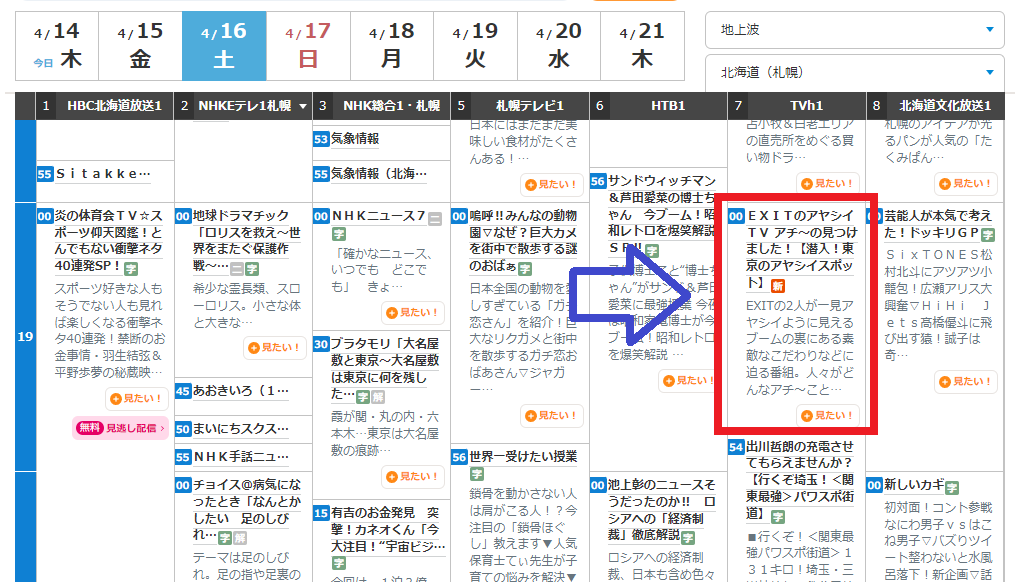Select the 4/14 Thursday date tab
Screen dimensions: 1016x582
pyautogui.click(x=57, y=46)
